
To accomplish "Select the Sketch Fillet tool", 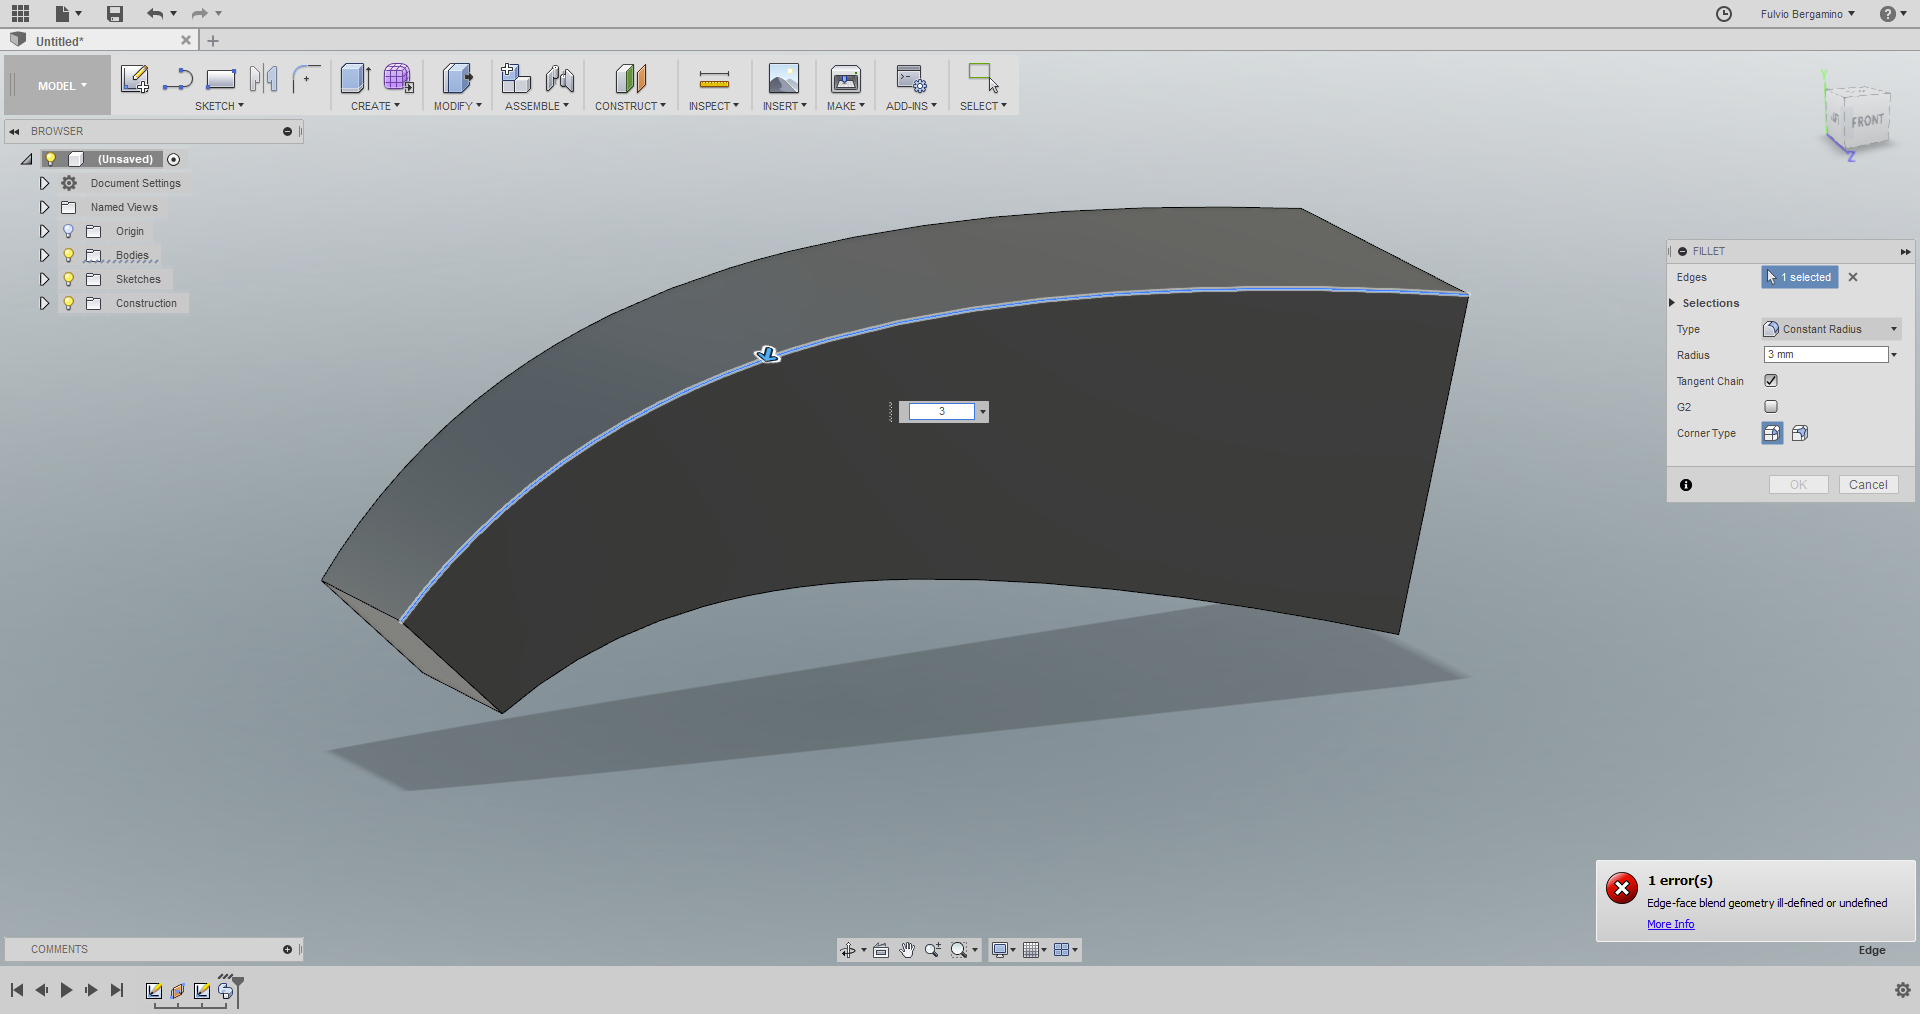I will pyautogui.click(x=306, y=78).
